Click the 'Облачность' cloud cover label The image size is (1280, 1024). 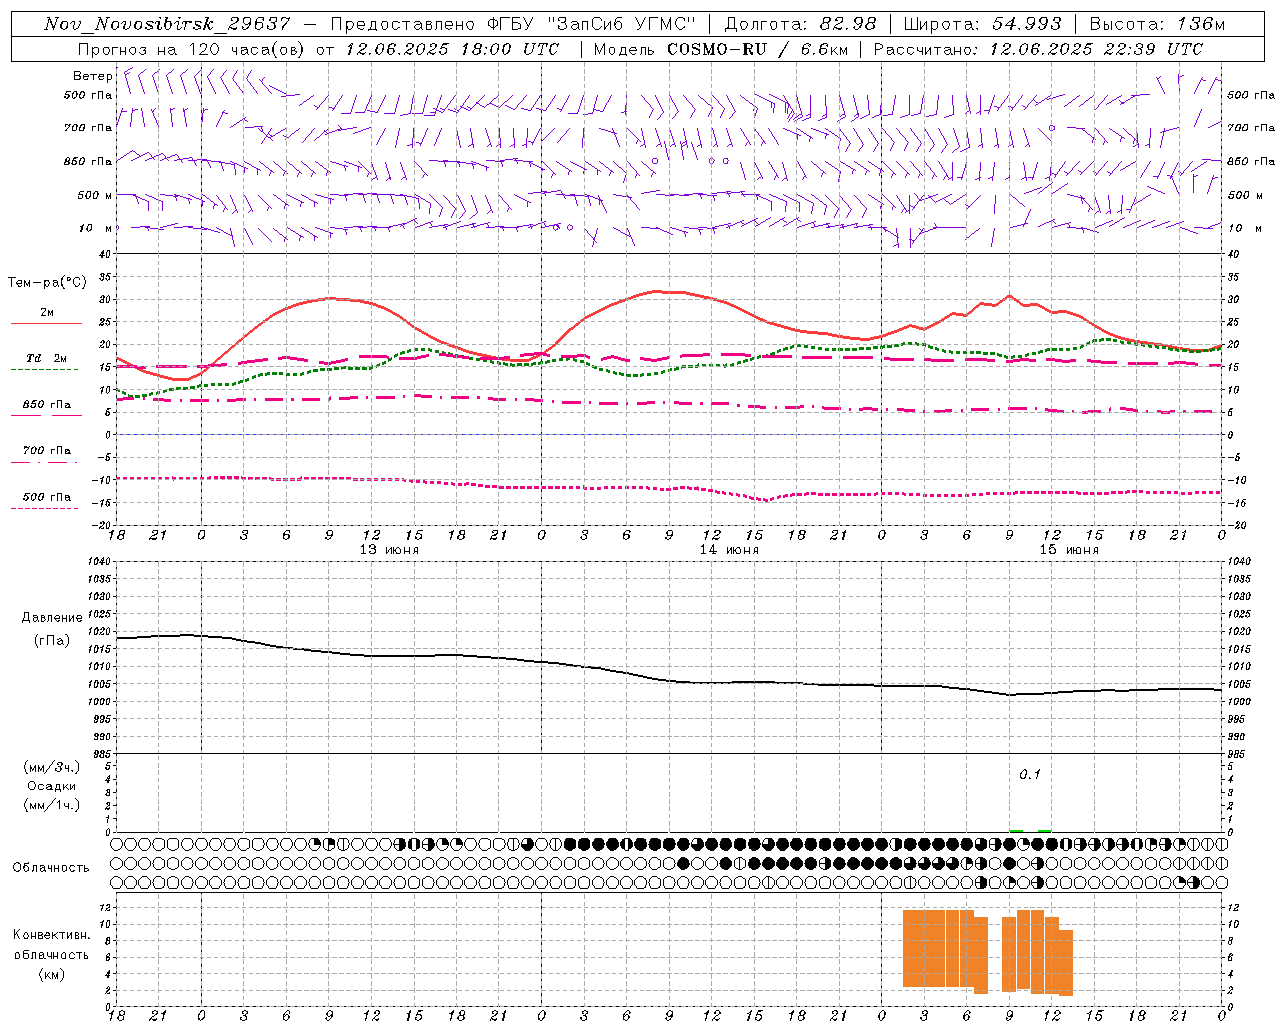pyautogui.click(x=51, y=868)
